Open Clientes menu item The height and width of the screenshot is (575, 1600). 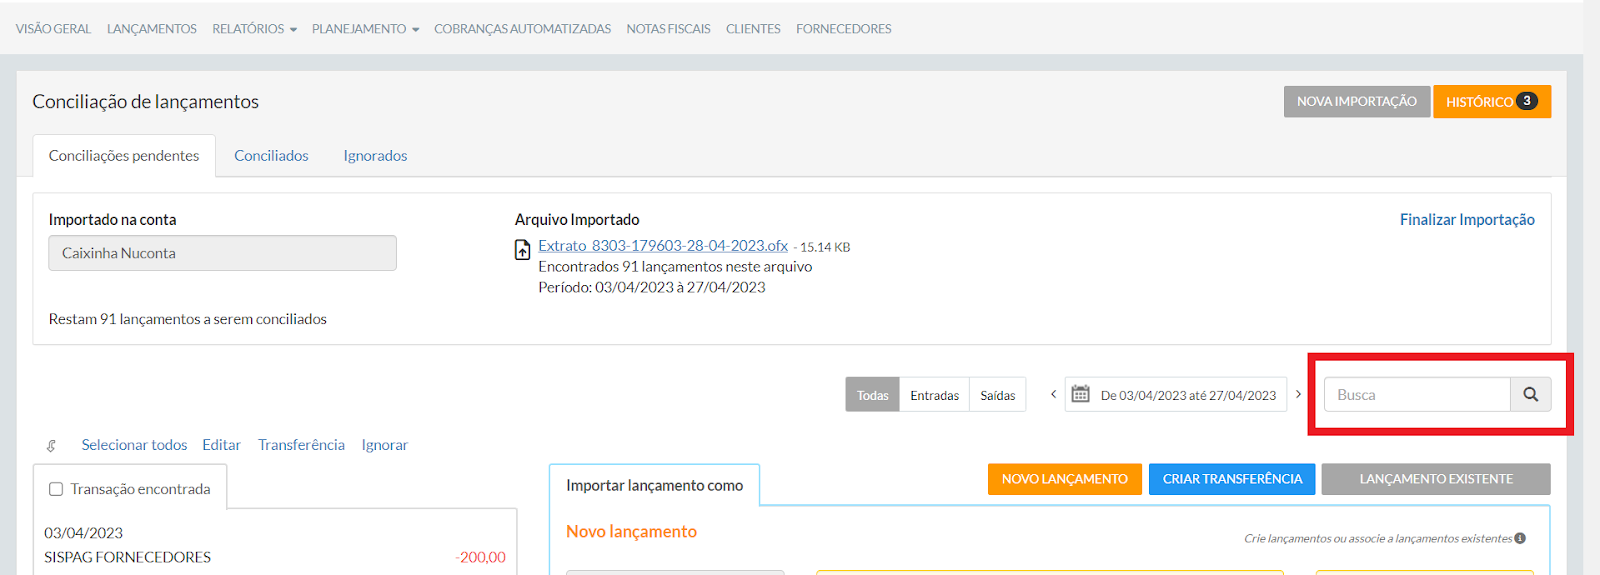click(x=753, y=29)
